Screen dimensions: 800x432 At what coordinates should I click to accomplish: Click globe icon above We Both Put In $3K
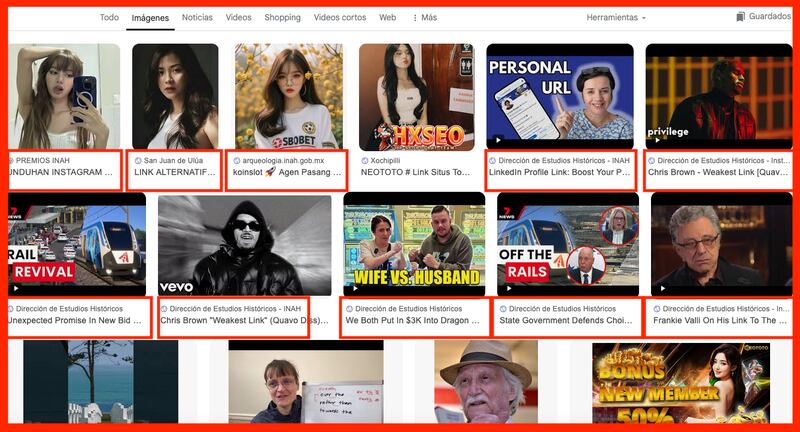(349, 309)
